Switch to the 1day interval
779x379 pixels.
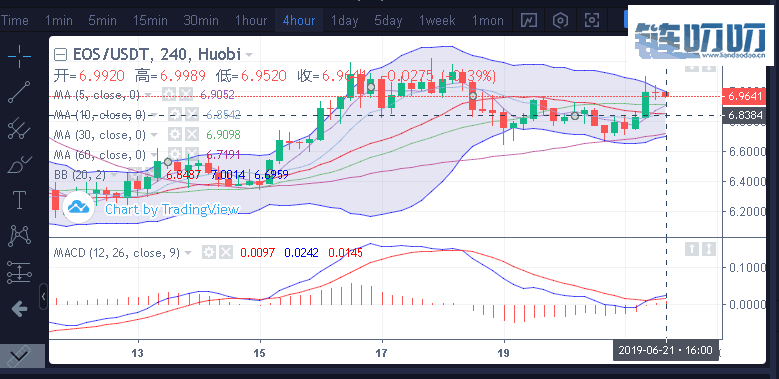point(345,21)
